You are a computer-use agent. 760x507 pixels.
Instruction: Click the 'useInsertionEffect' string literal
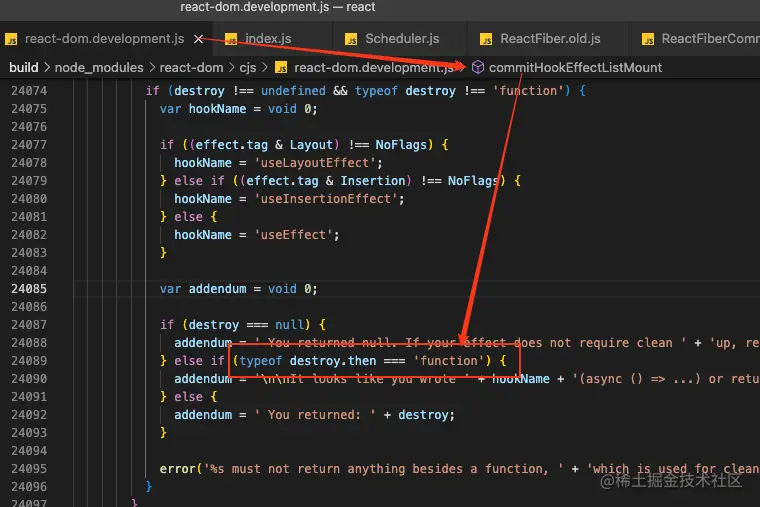[326, 199]
